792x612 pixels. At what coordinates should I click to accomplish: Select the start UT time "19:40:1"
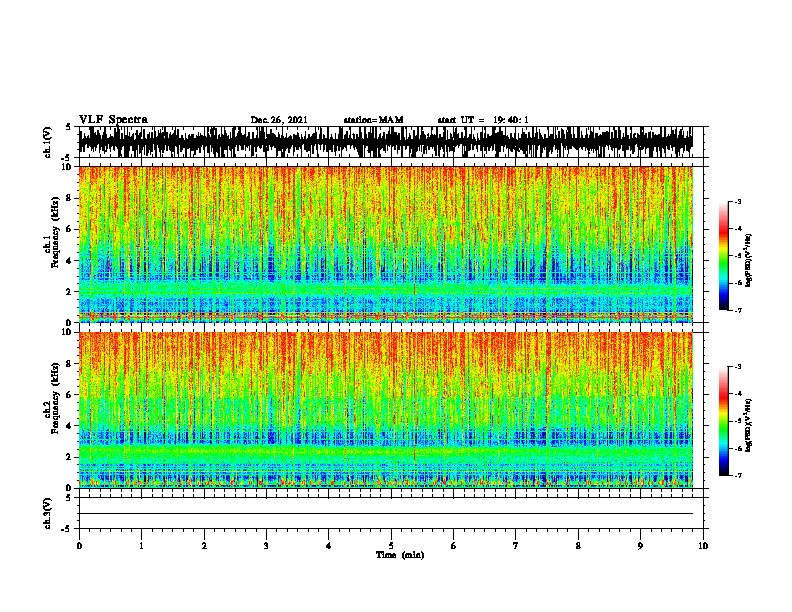tap(511, 120)
